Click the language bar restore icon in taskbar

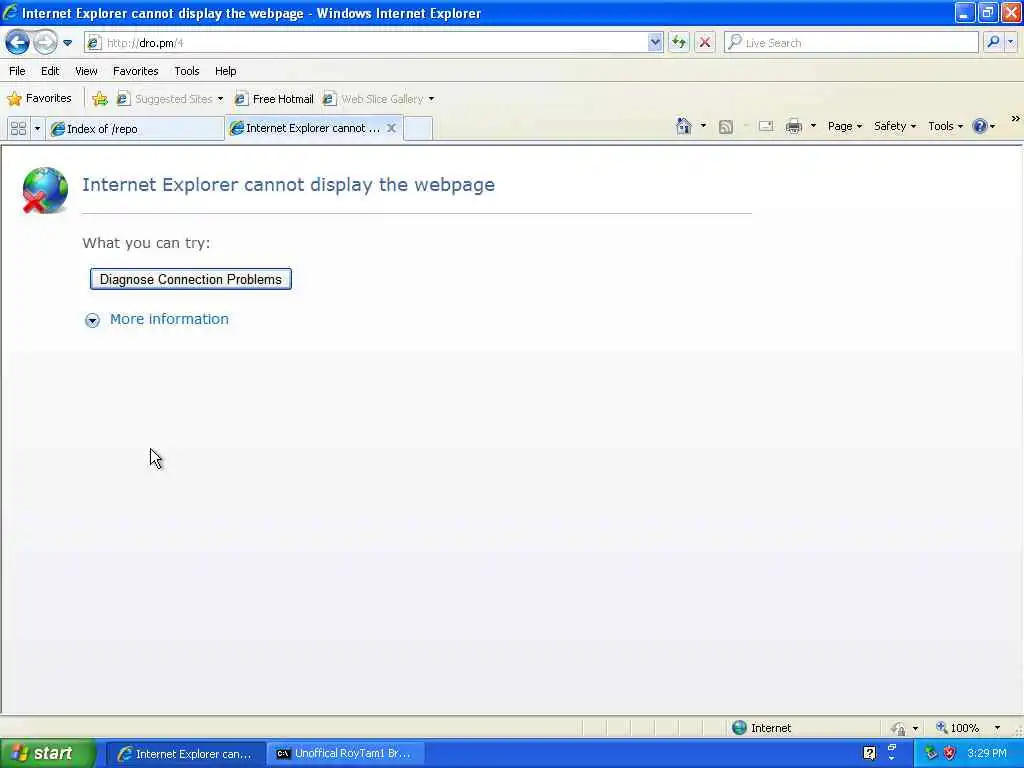coord(892,748)
